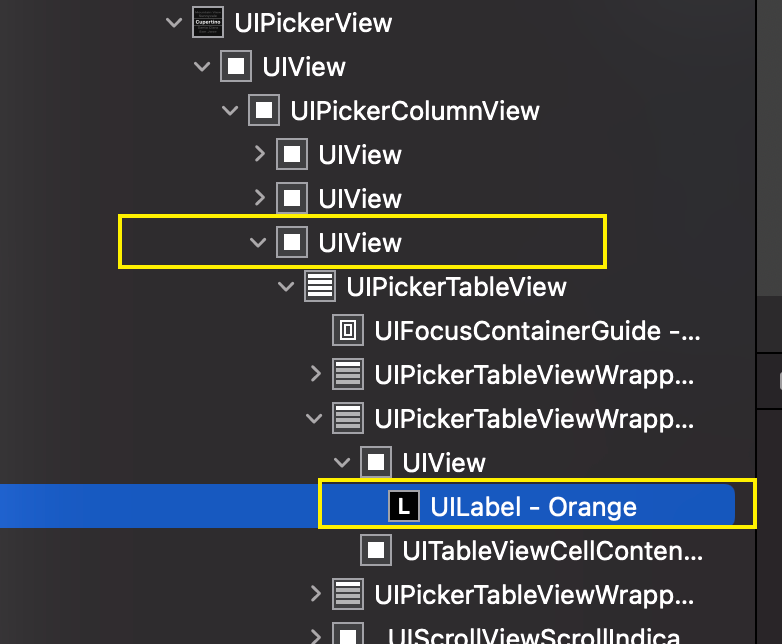The height and width of the screenshot is (644, 782).
Task: Expand the first collapsed UIView under UIPickerColumnView
Action: pos(260,154)
